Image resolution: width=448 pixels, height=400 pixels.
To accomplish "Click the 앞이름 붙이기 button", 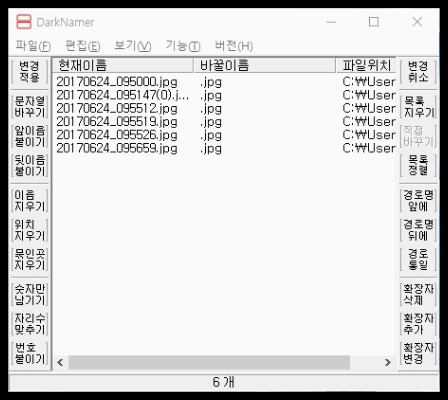I will click(30, 136).
